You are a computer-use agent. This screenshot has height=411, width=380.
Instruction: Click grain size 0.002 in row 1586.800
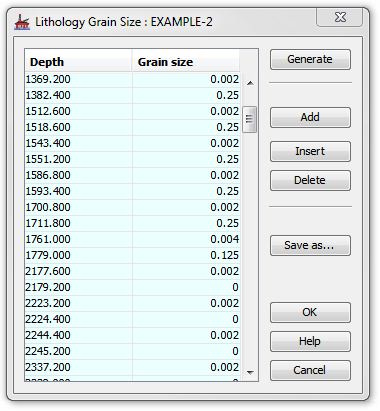click(186, 175)
